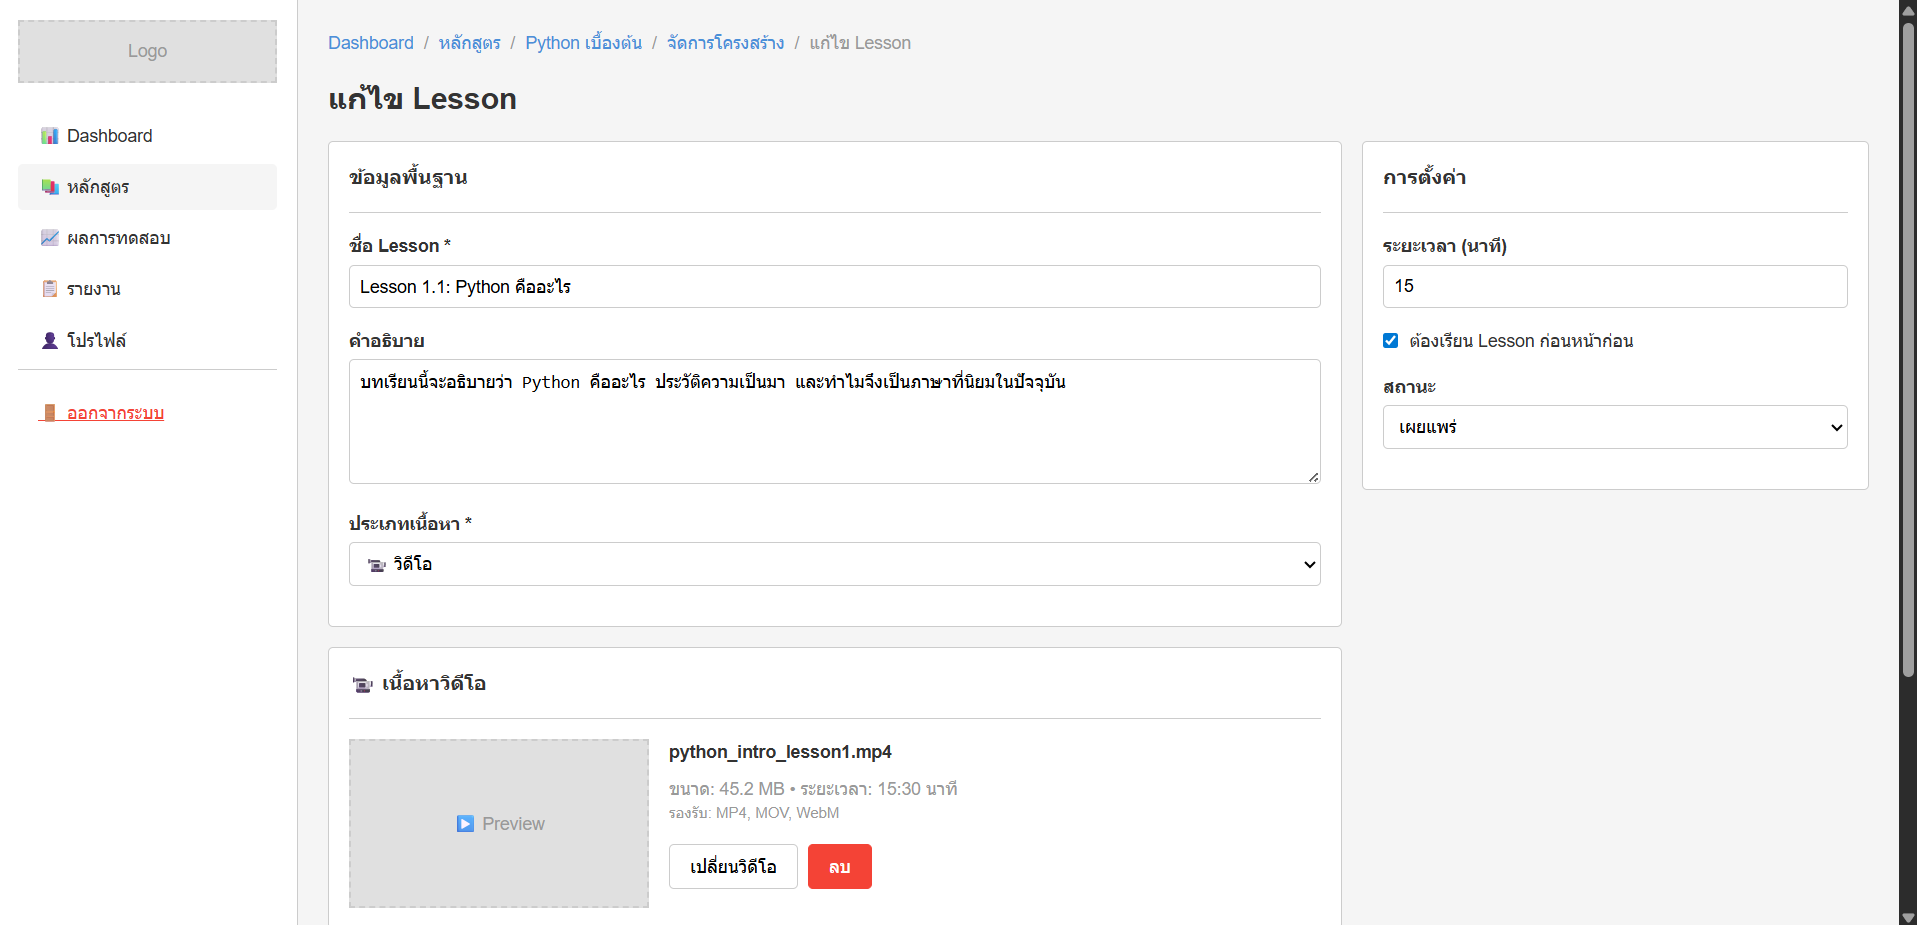Click the หลักสูตร books icon in sidebar
1917x925 pixels.
point(49,187)
